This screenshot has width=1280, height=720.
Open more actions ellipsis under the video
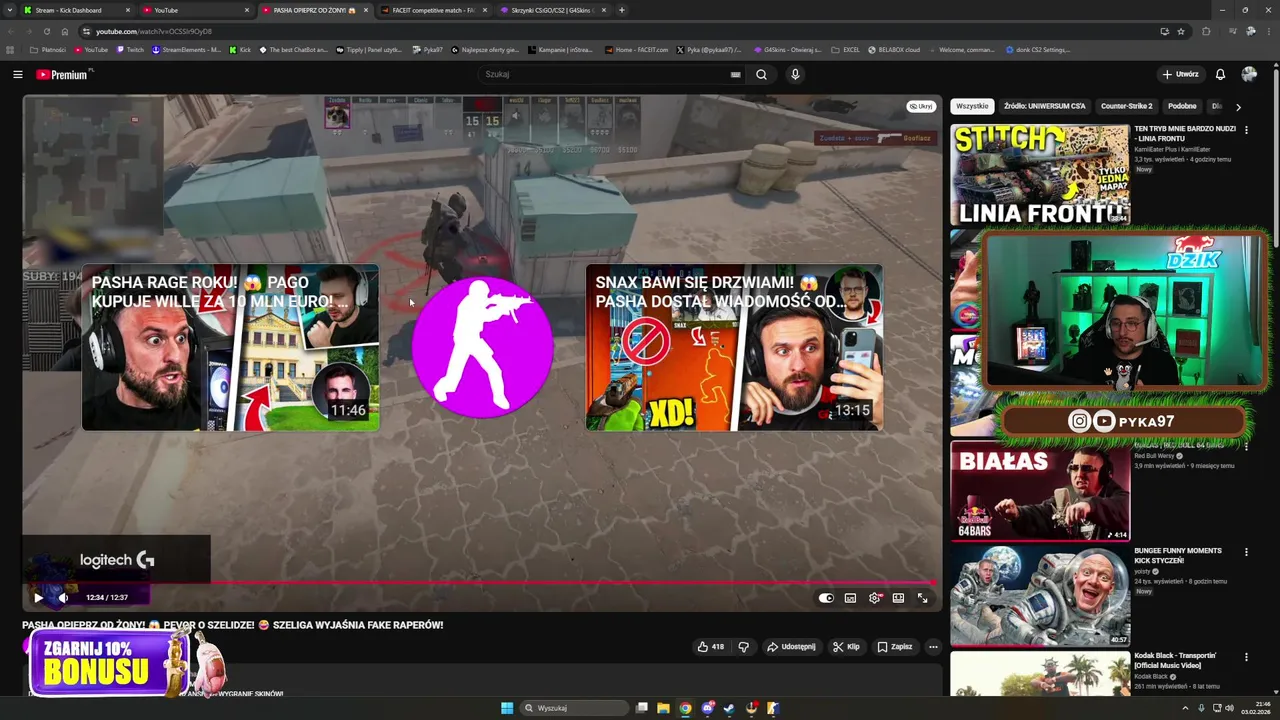pyautogui.click(x=933, y=647)
